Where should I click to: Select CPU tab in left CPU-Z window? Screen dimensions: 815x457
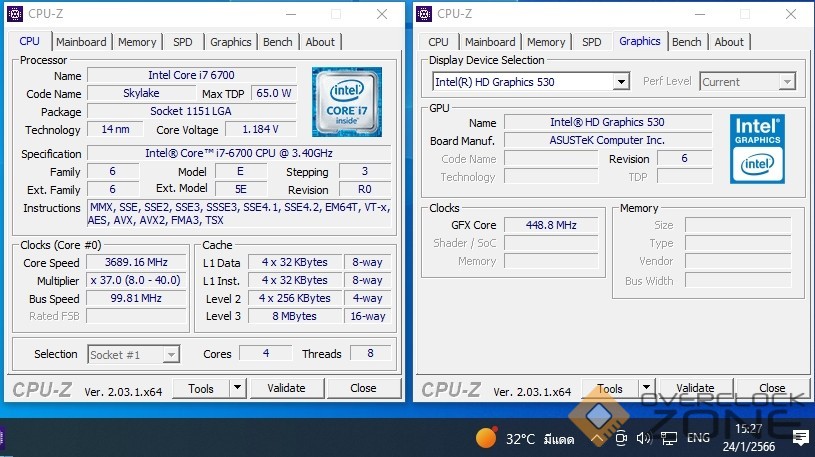tap(30, 41)
